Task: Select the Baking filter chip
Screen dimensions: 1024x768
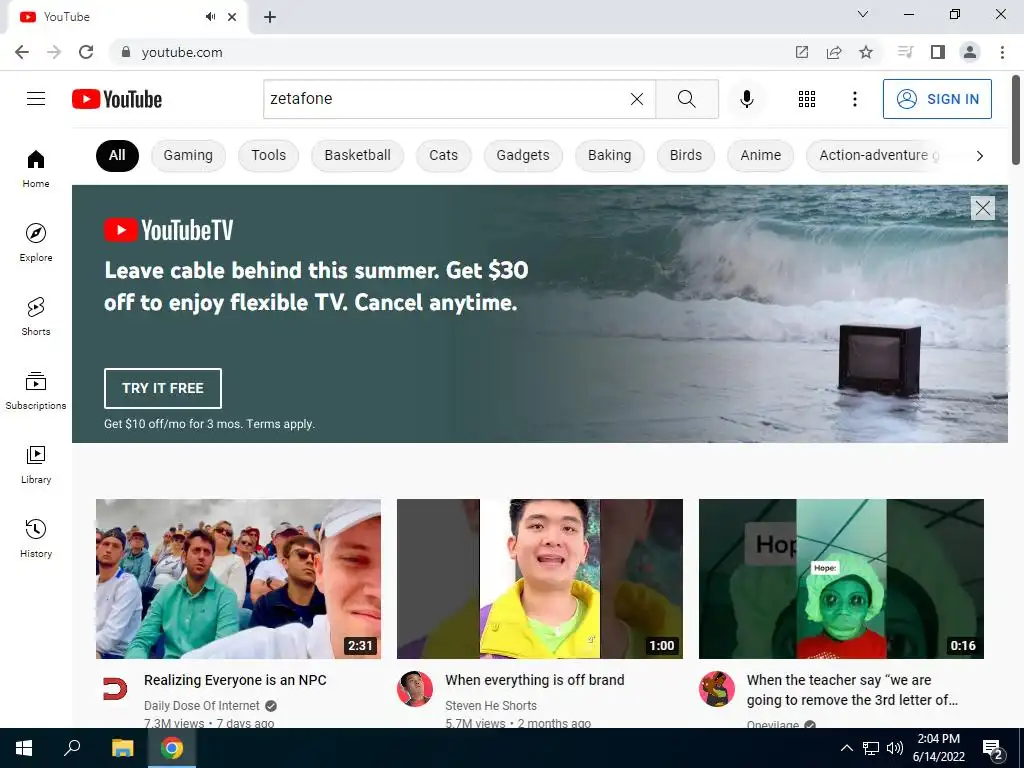Action: 609,155
